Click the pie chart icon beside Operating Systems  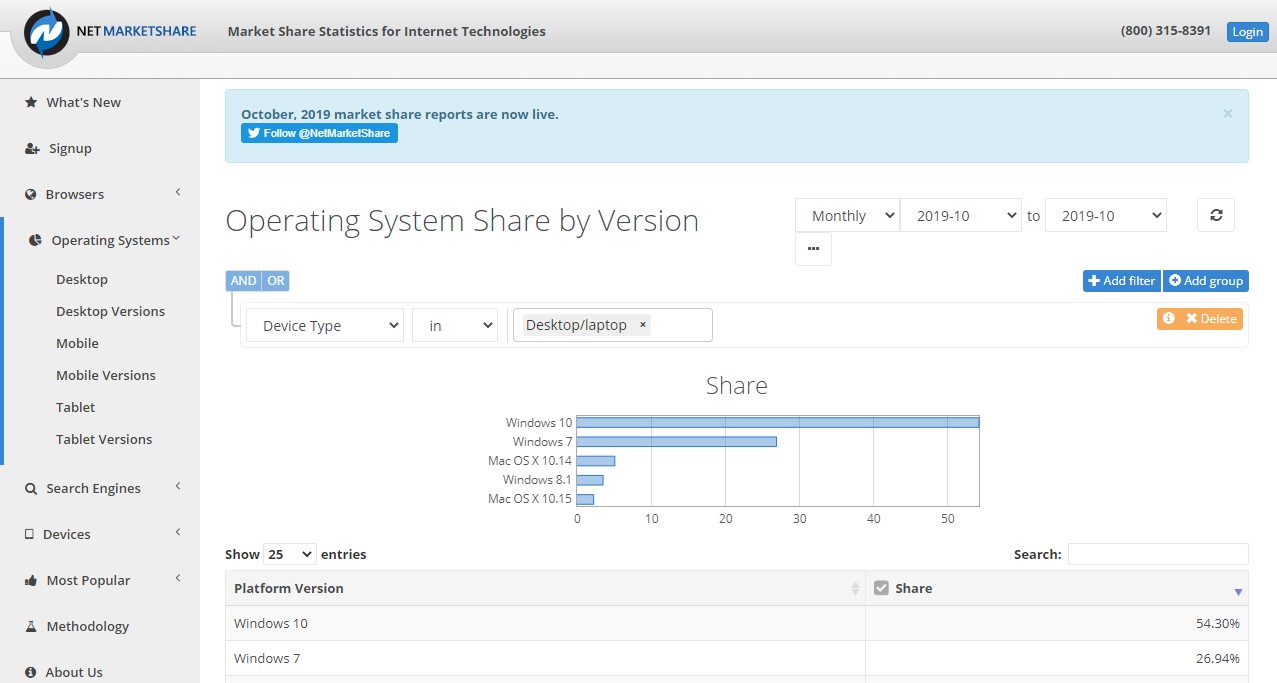(x=36, y=240)
